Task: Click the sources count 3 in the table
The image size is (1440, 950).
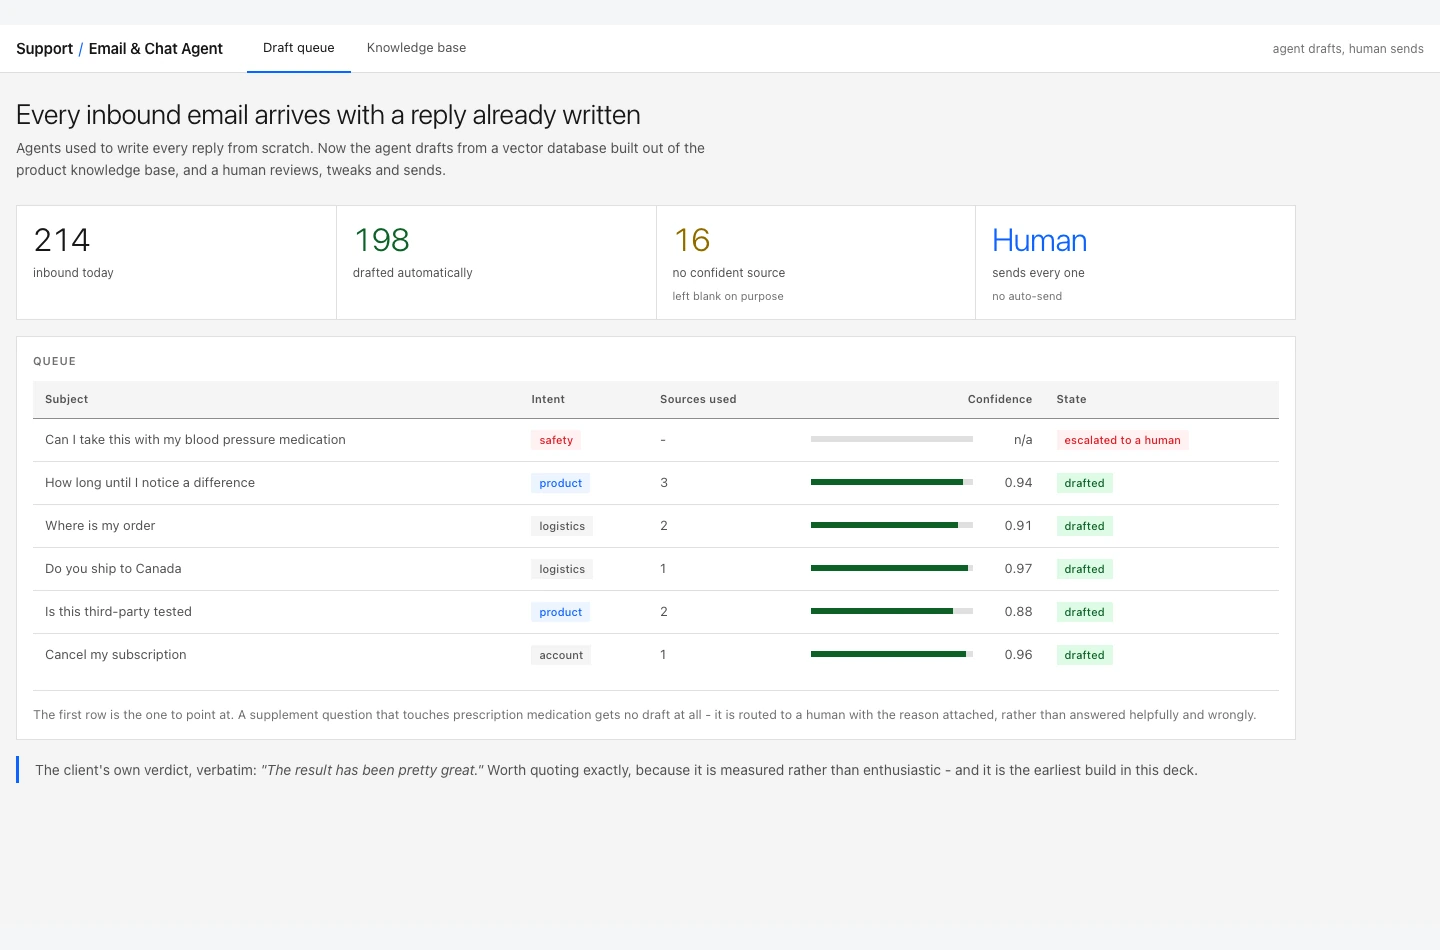Action: (664, 483)
